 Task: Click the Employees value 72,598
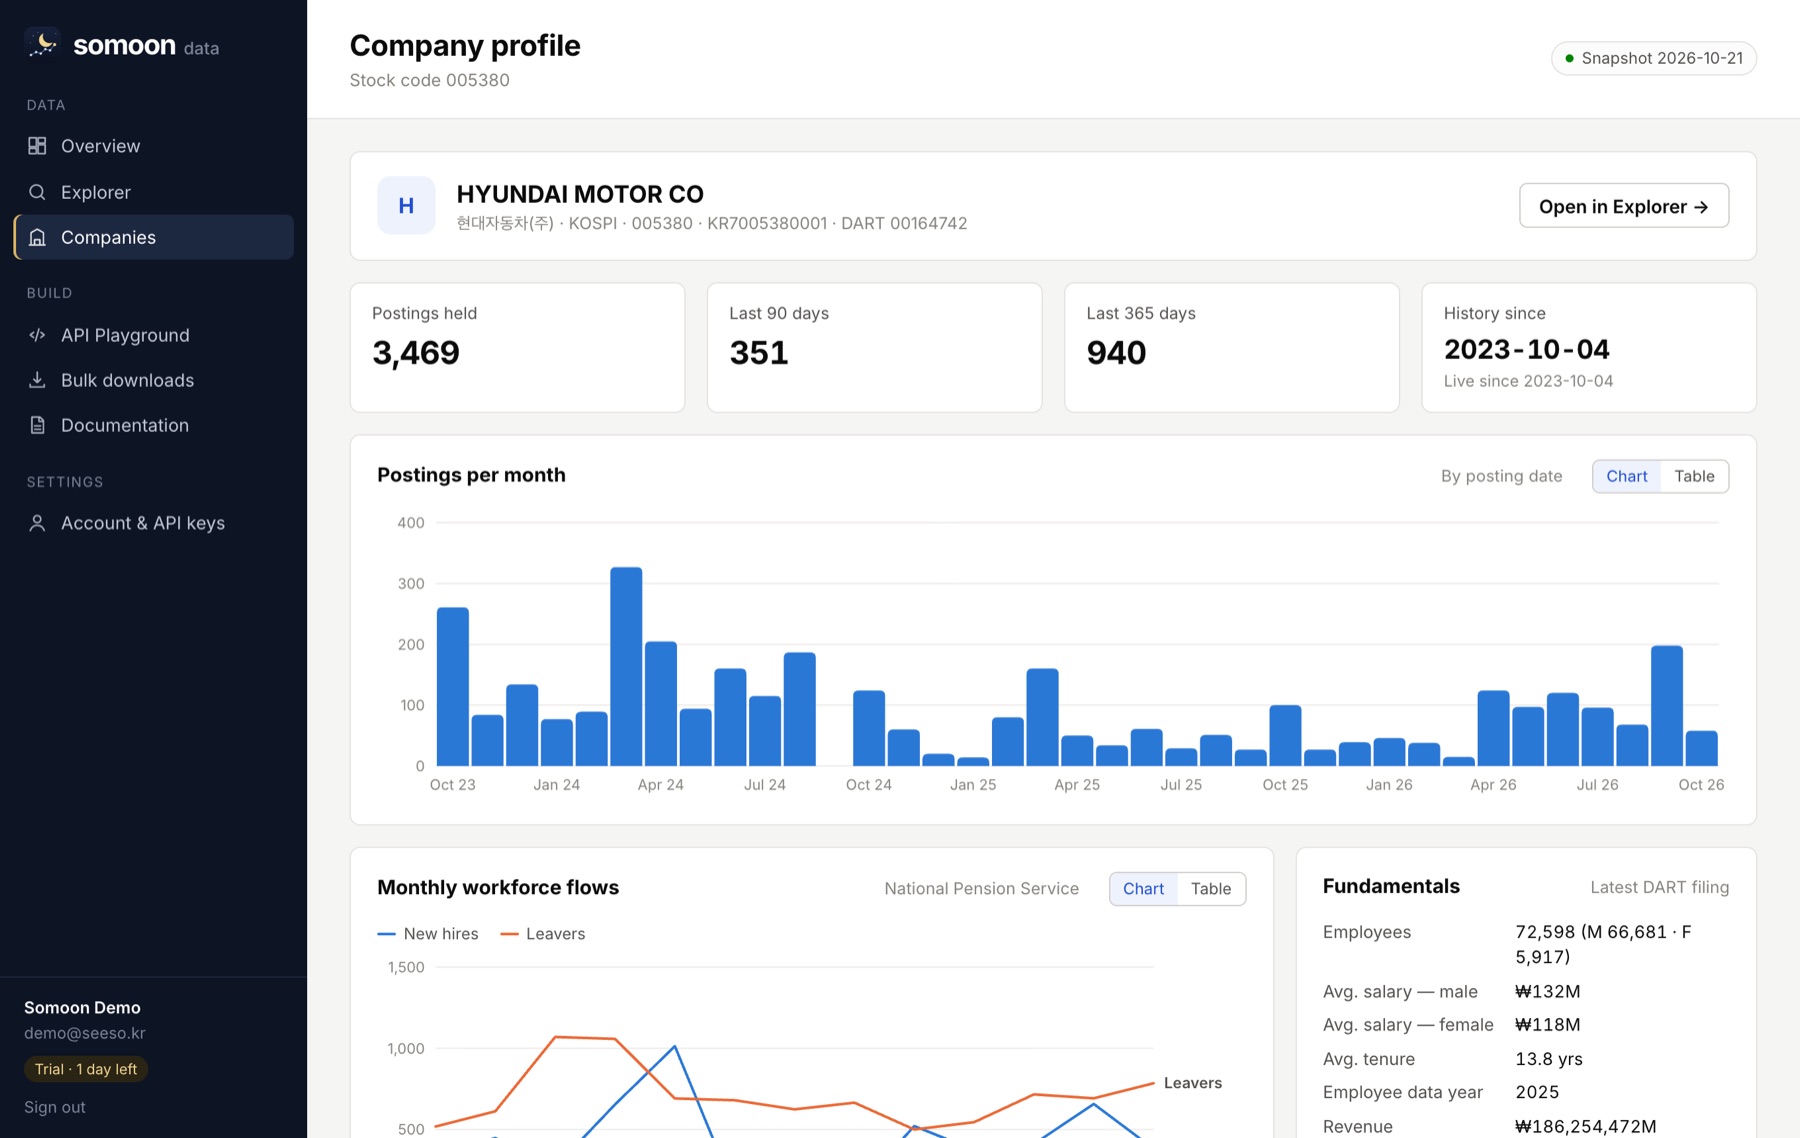[1603, 944]
